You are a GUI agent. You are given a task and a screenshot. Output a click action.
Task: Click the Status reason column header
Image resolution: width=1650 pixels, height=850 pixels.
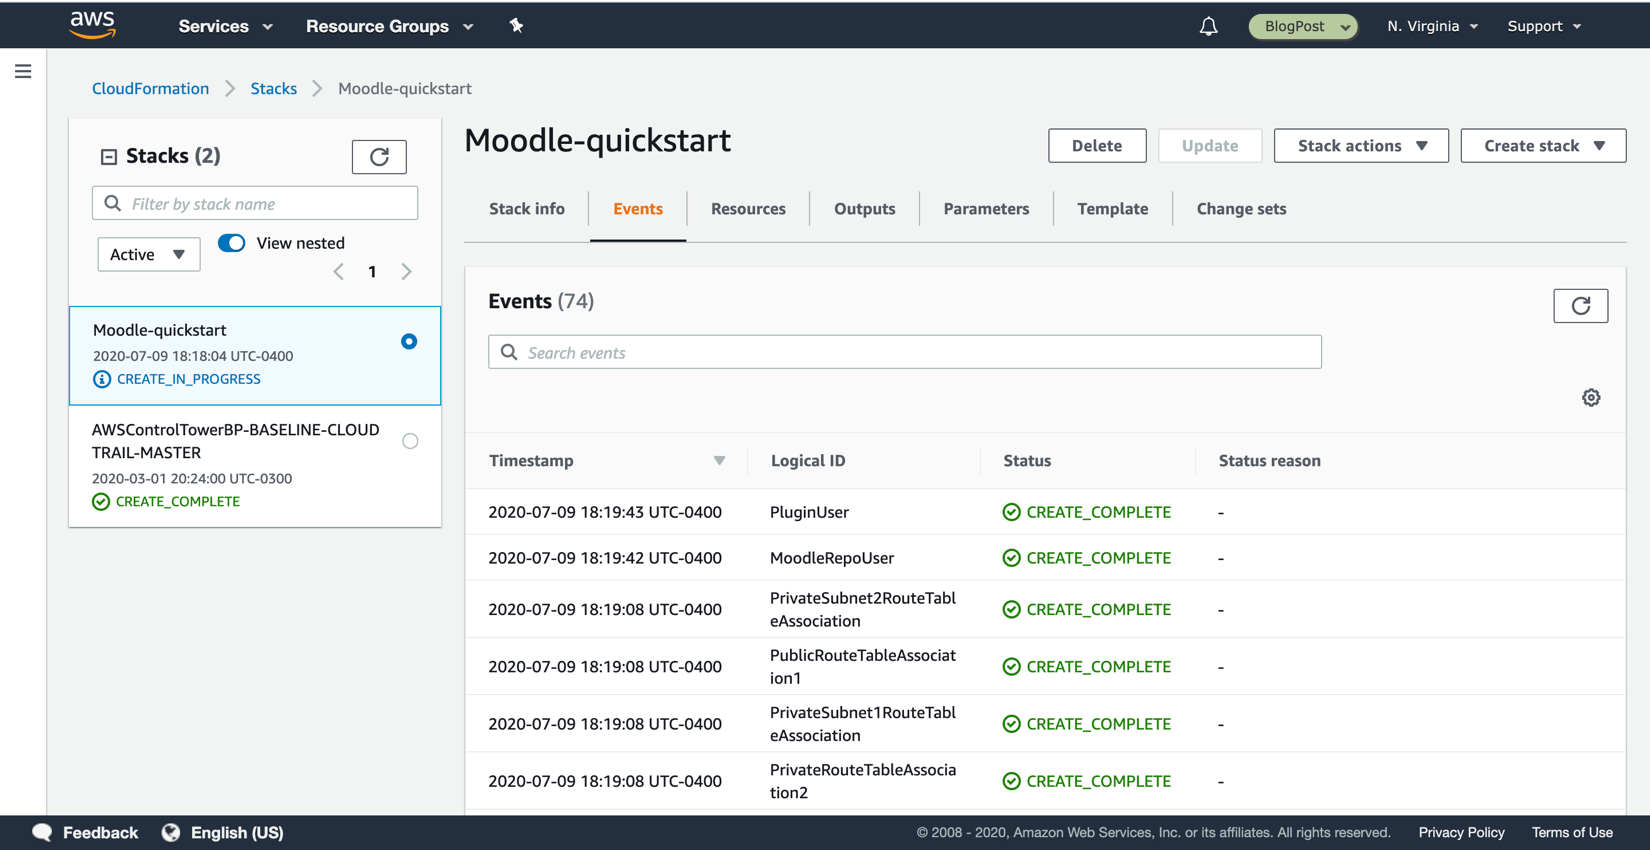coord(1269,461)
